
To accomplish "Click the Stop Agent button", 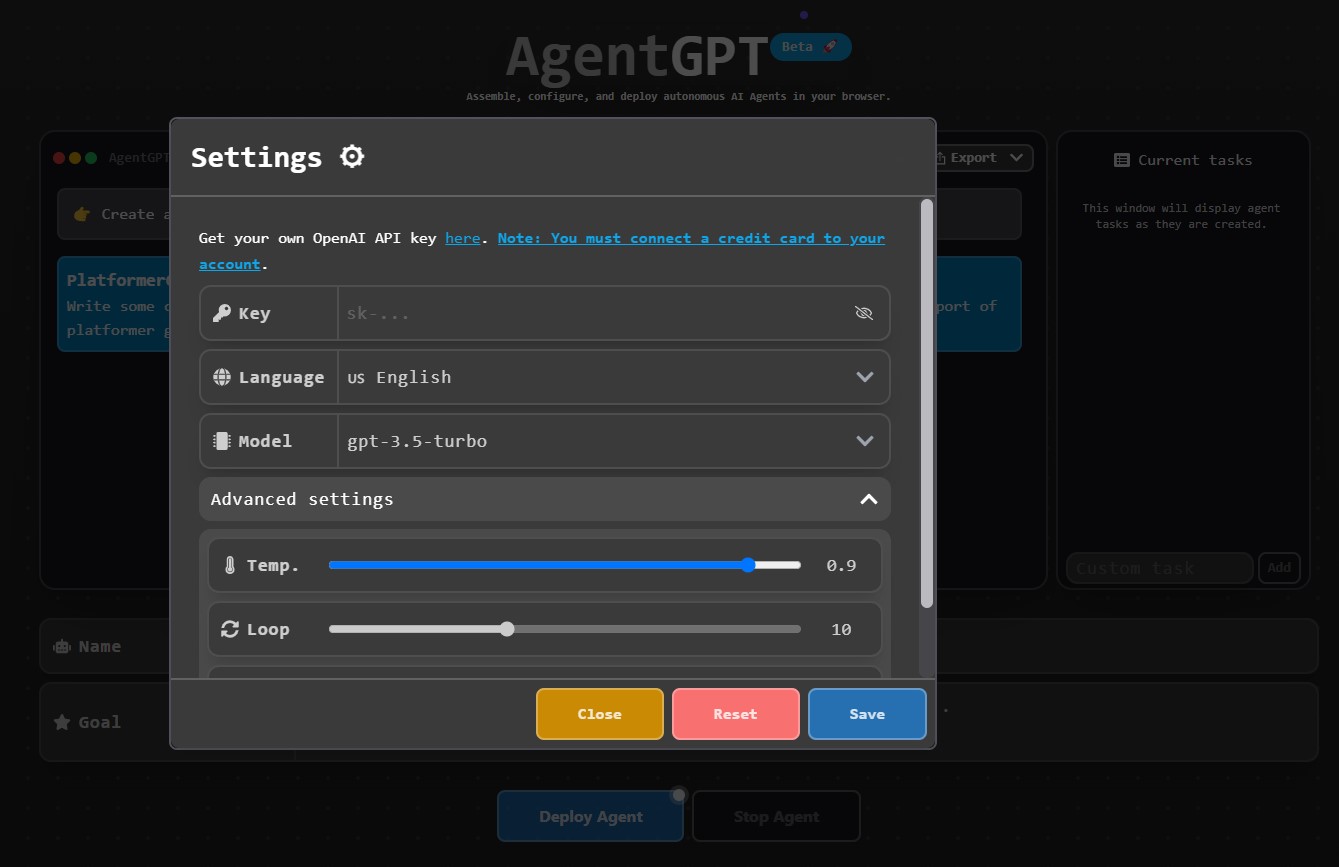I will pos(776,816).
